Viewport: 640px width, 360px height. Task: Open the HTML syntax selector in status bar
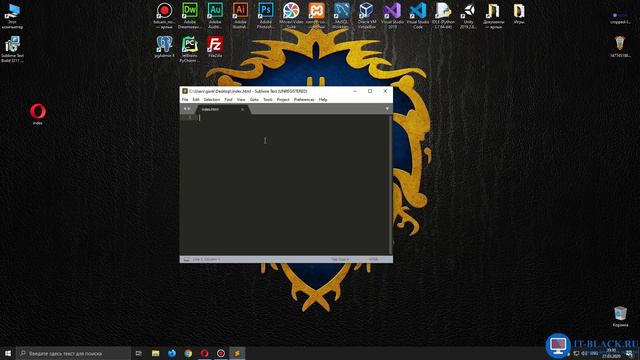tap(373, 260)
